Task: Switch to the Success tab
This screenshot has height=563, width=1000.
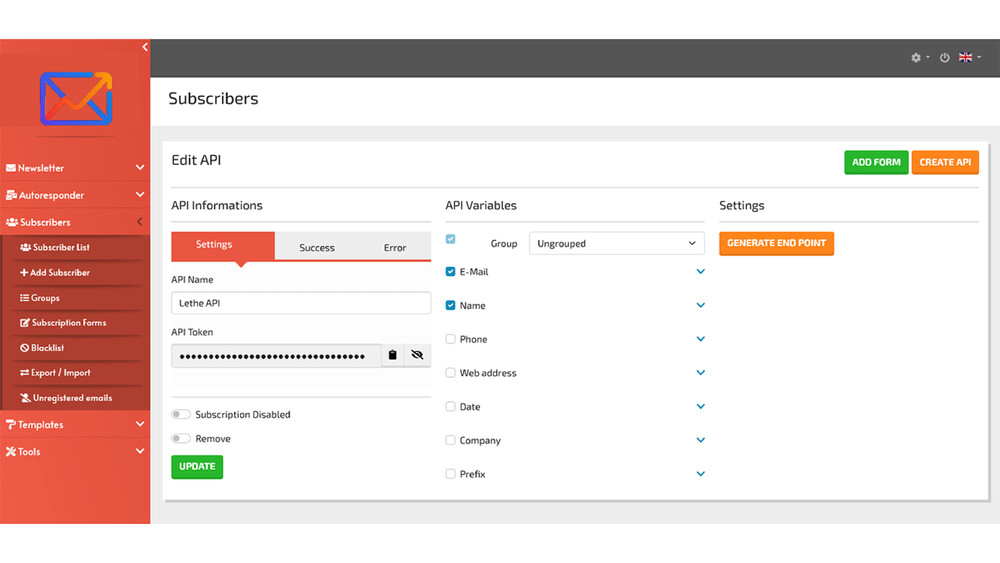Action: click(x=317, y=247)
